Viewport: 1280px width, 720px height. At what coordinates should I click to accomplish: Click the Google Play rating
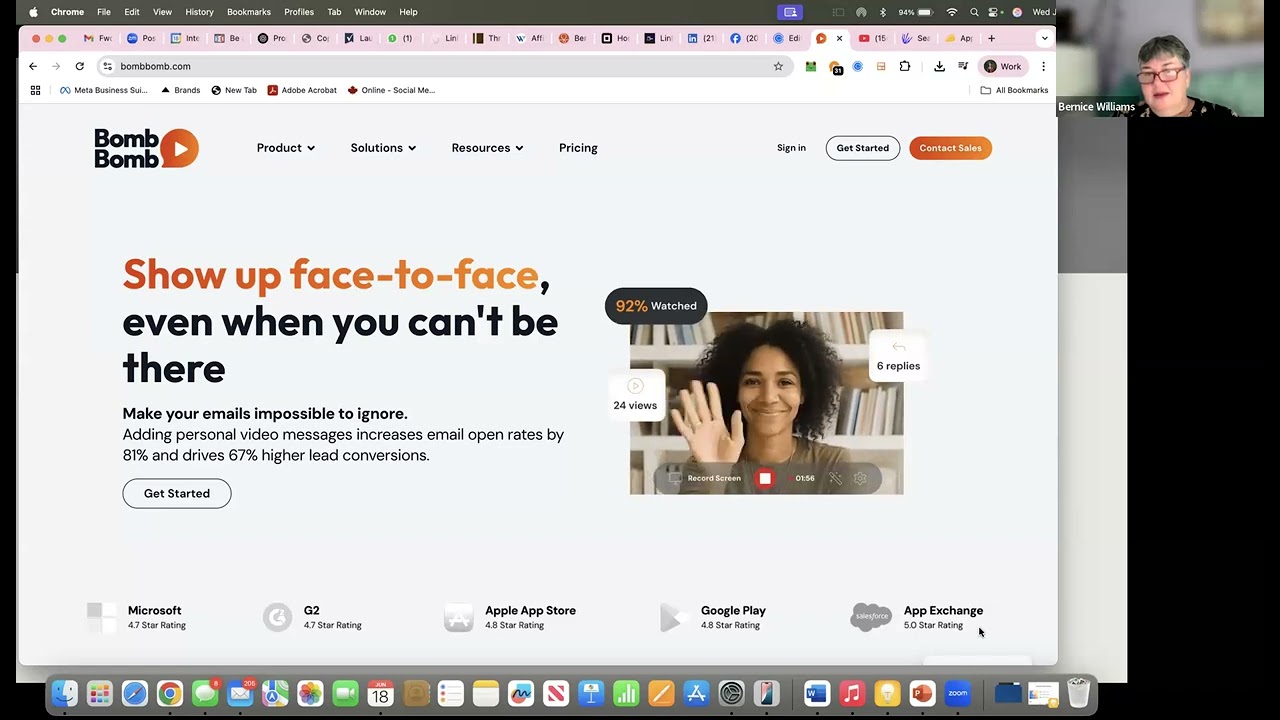coord(713,617)
